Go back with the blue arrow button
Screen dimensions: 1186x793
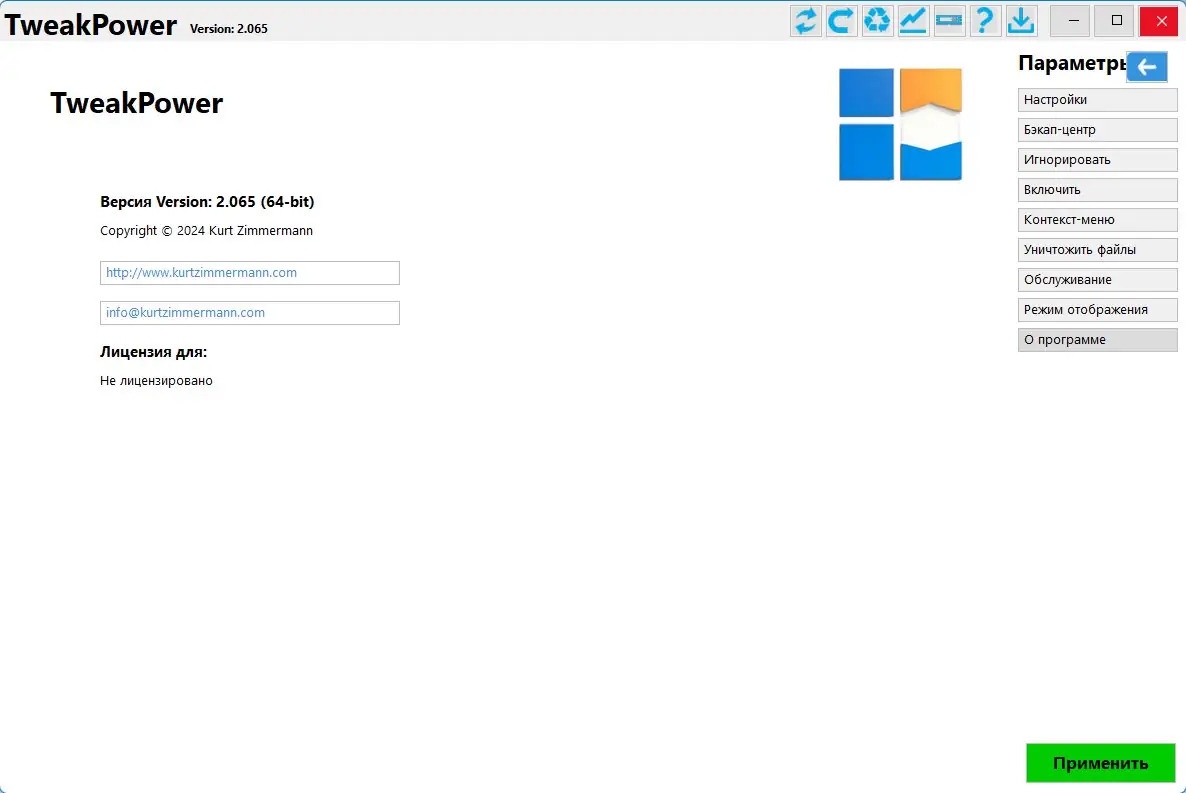tap(1147, 67)
